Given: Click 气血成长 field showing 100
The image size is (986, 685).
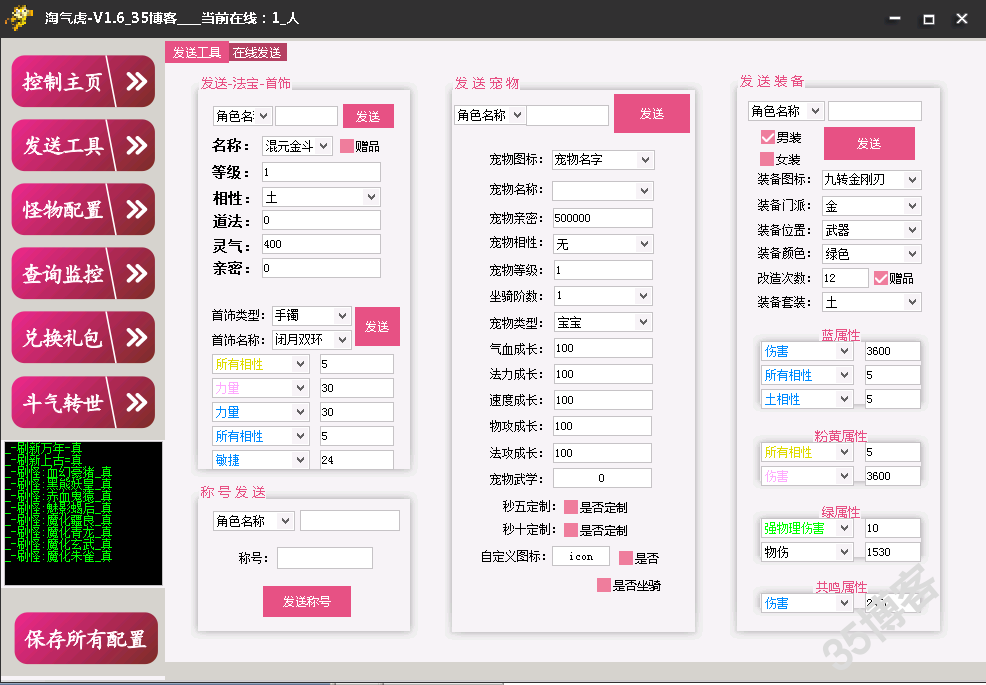Looking at the screenshot, I should click(602, 348).
